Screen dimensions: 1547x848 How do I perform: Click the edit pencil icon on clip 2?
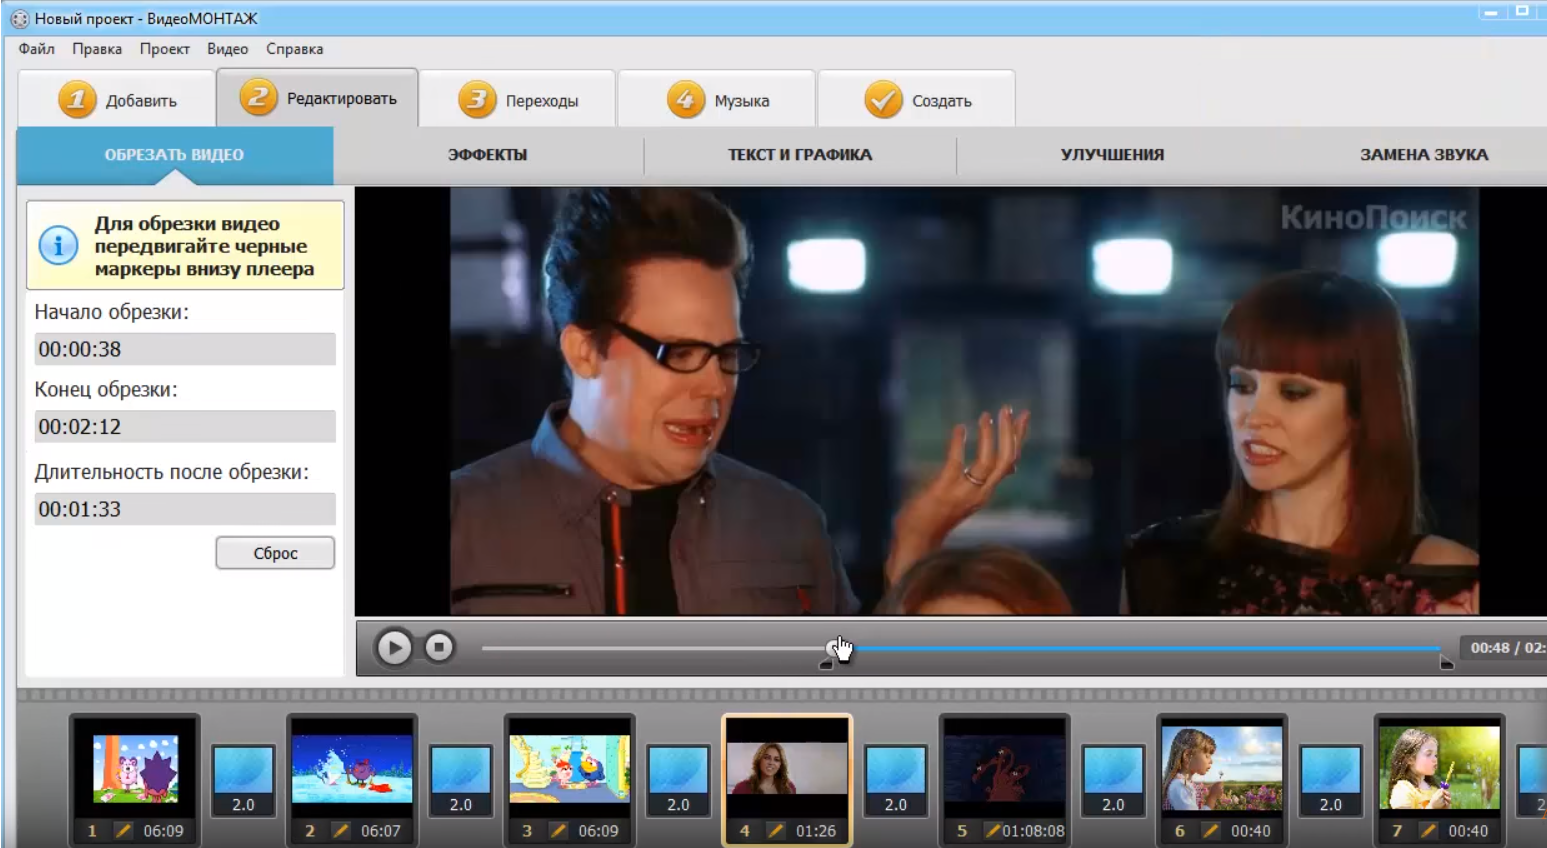(341, 830)
